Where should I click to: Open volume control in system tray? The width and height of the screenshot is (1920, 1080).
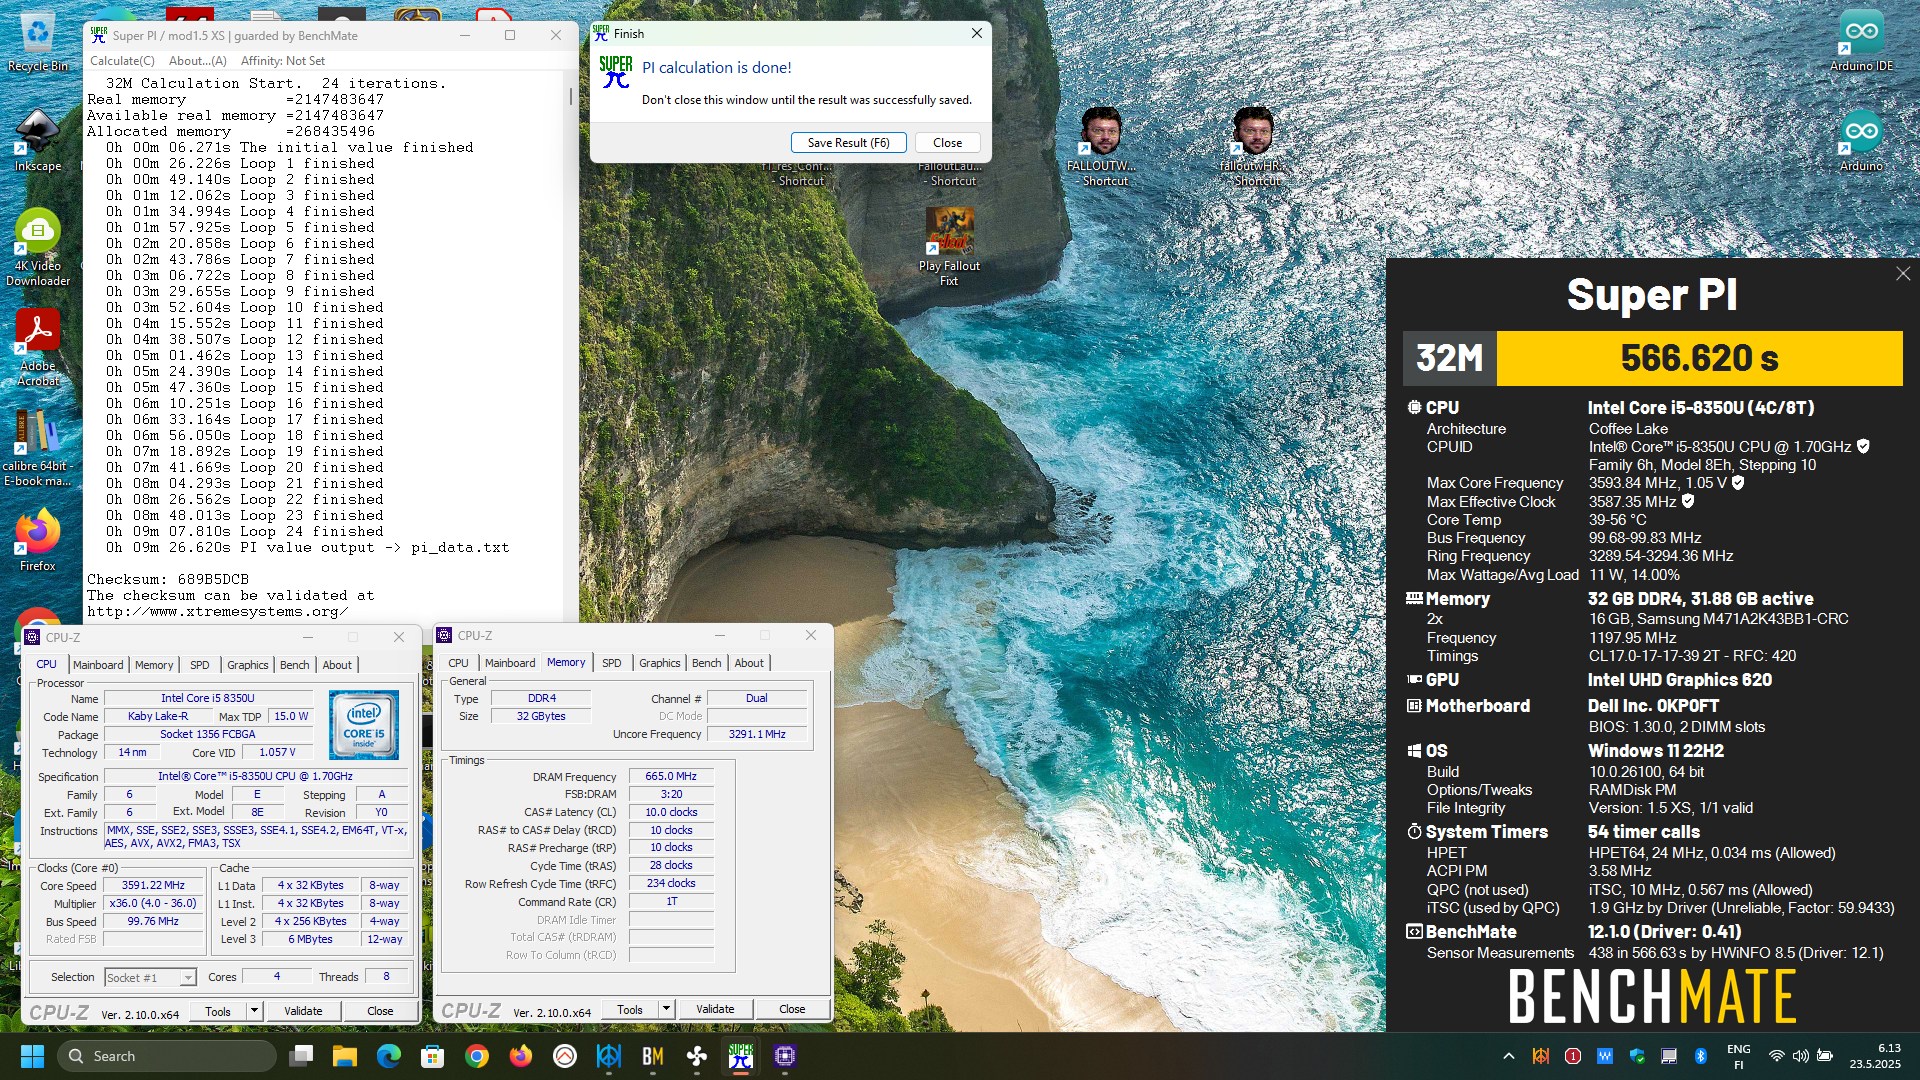pos(1801,1056)
